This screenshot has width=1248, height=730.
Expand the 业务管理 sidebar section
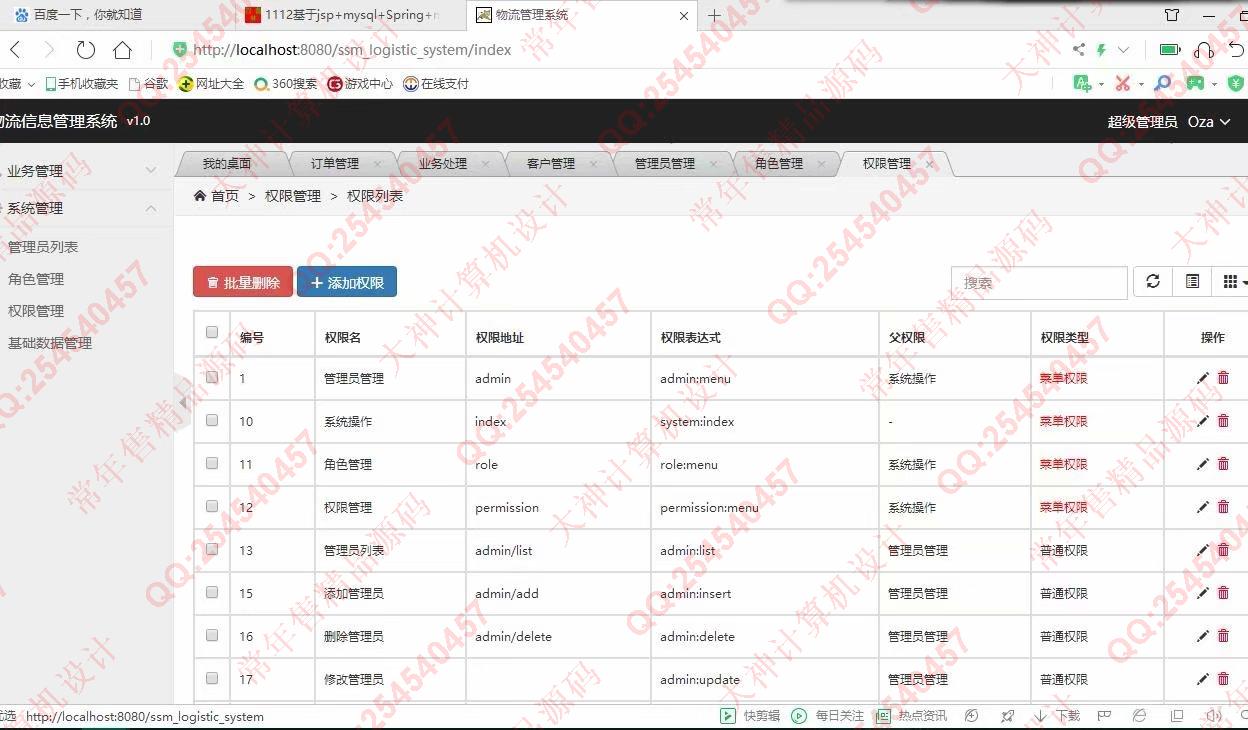[x=85, y=171]
